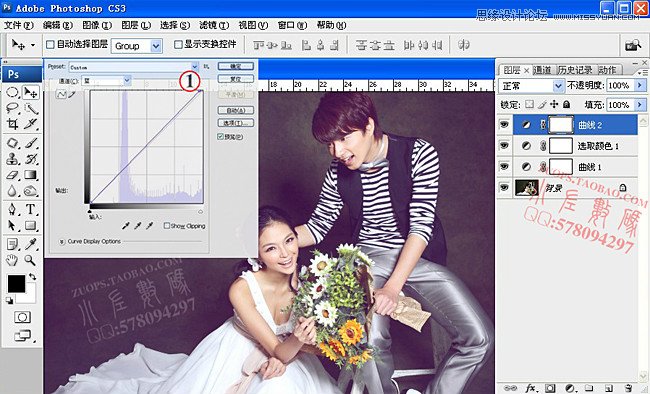This screenshot has height=394, width=650.
Task: Select the Magic Wand tool
Action: tap(30, 108)
